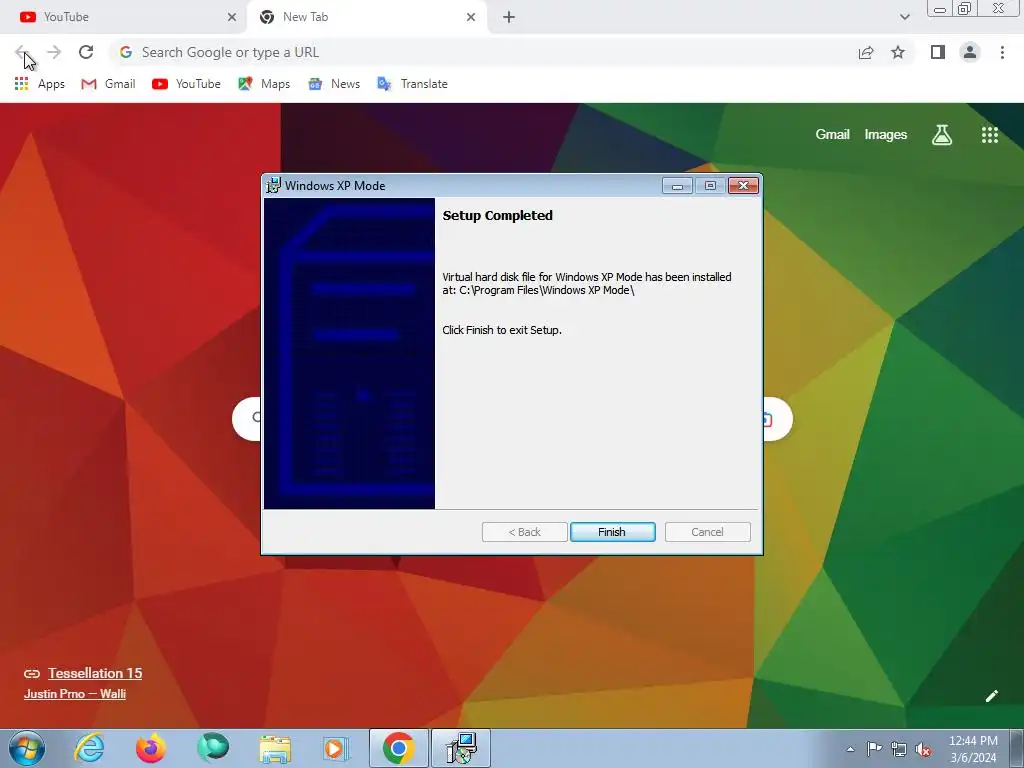Viewport: 1024px width, 768px height.
Task: Open Gmail bookmark in bookmarks bar
Action: [x=108, y=84]
